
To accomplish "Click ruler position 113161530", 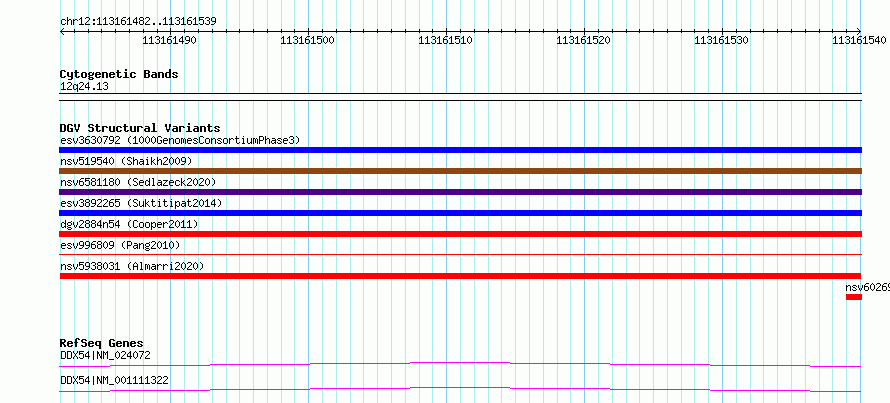I will tap(722, 40).
